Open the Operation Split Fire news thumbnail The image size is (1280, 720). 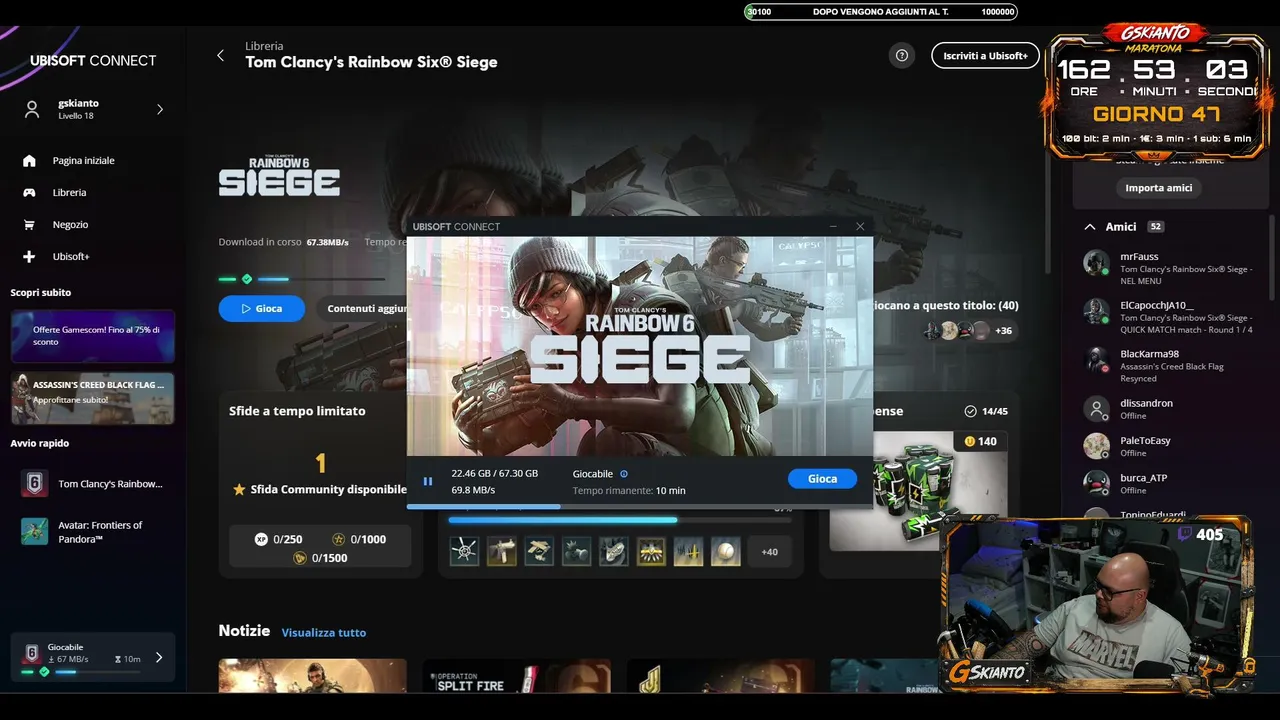[516, 676]
